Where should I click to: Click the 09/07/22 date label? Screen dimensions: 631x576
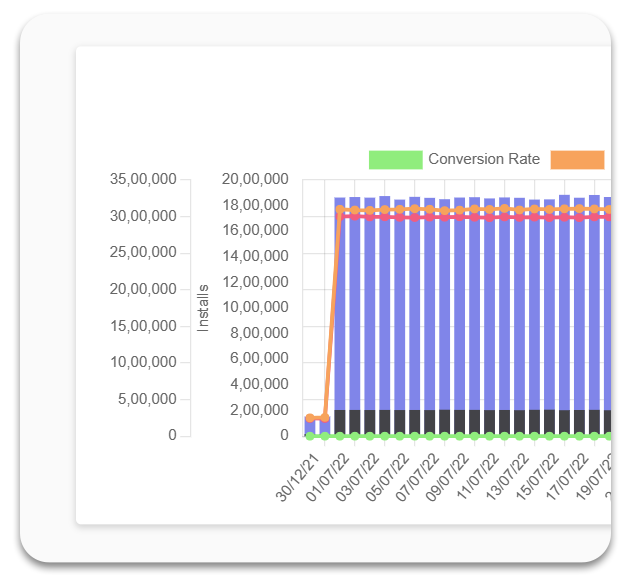[x=447, y=478]
